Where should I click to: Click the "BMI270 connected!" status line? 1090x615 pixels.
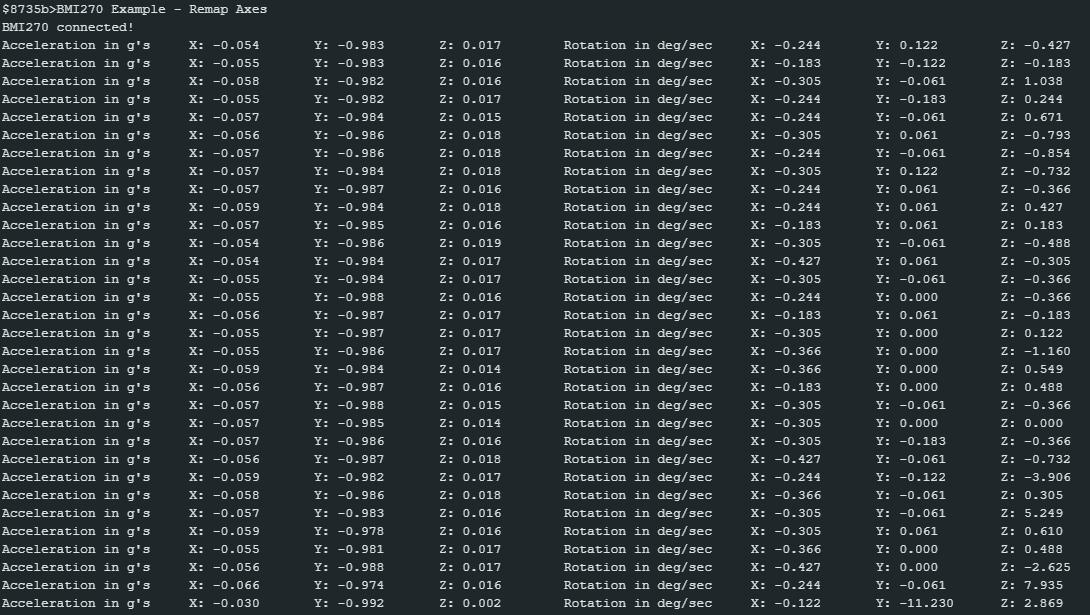tap(67, 27)
